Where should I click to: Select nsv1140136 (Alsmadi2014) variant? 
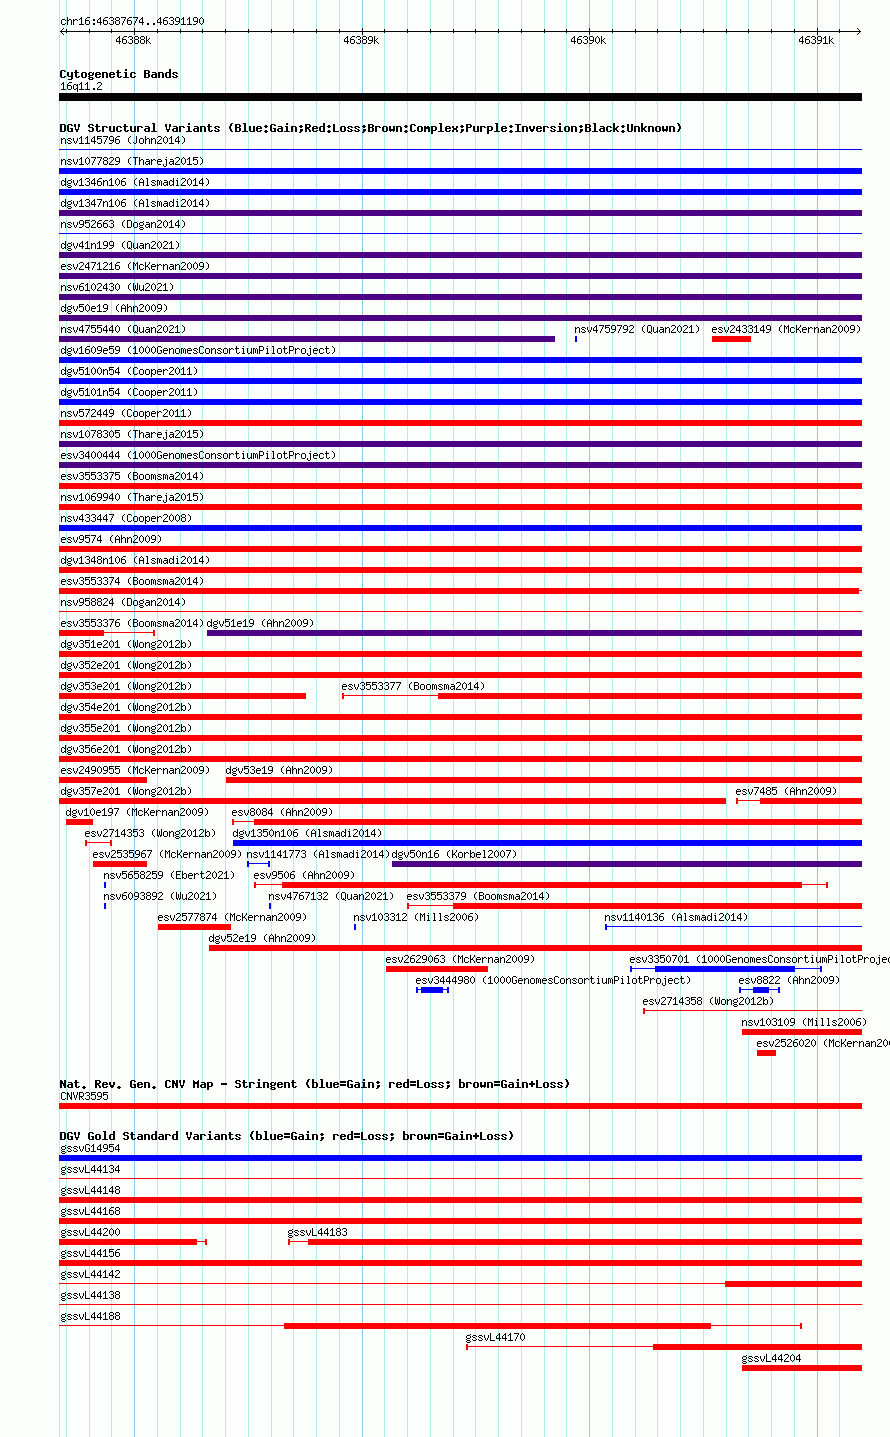733,927
